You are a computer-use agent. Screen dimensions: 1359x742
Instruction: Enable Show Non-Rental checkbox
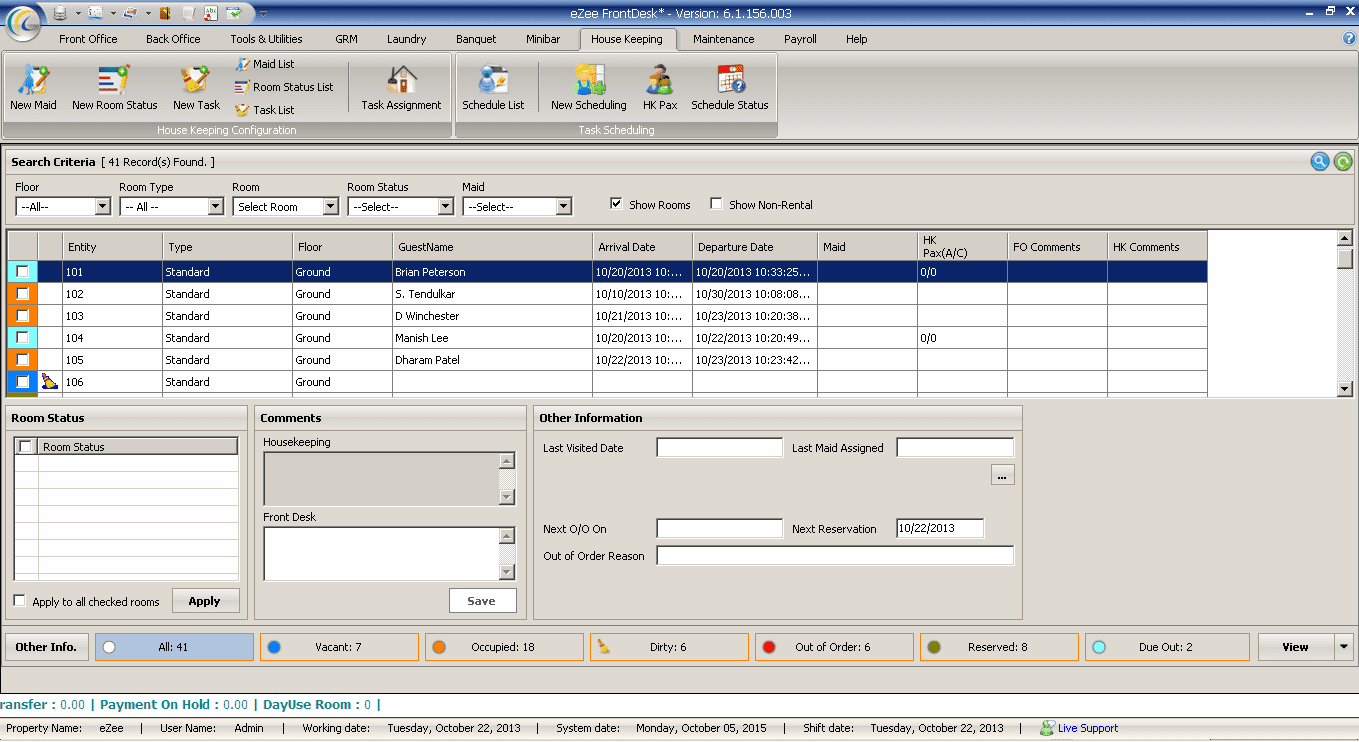[717, 204]
